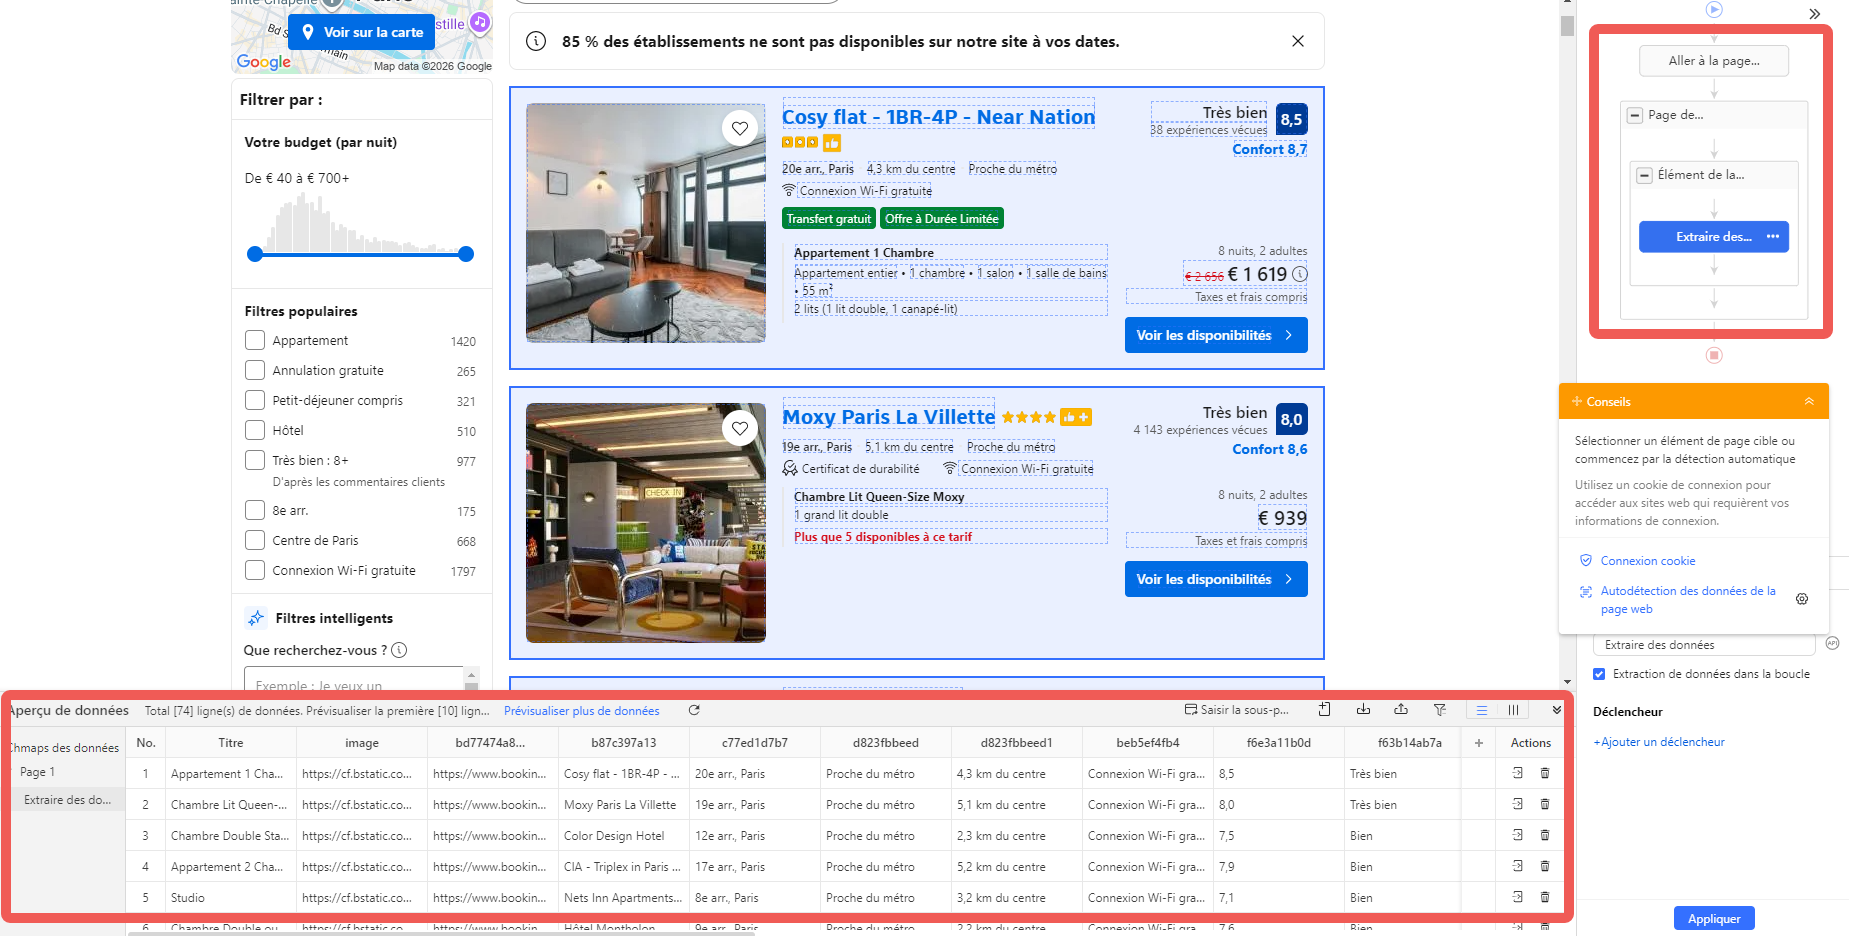Image resolution: width=1849 pixels, height=936 pixels.
Task: Check the Appartement filter checkbox
Action: 254,340
